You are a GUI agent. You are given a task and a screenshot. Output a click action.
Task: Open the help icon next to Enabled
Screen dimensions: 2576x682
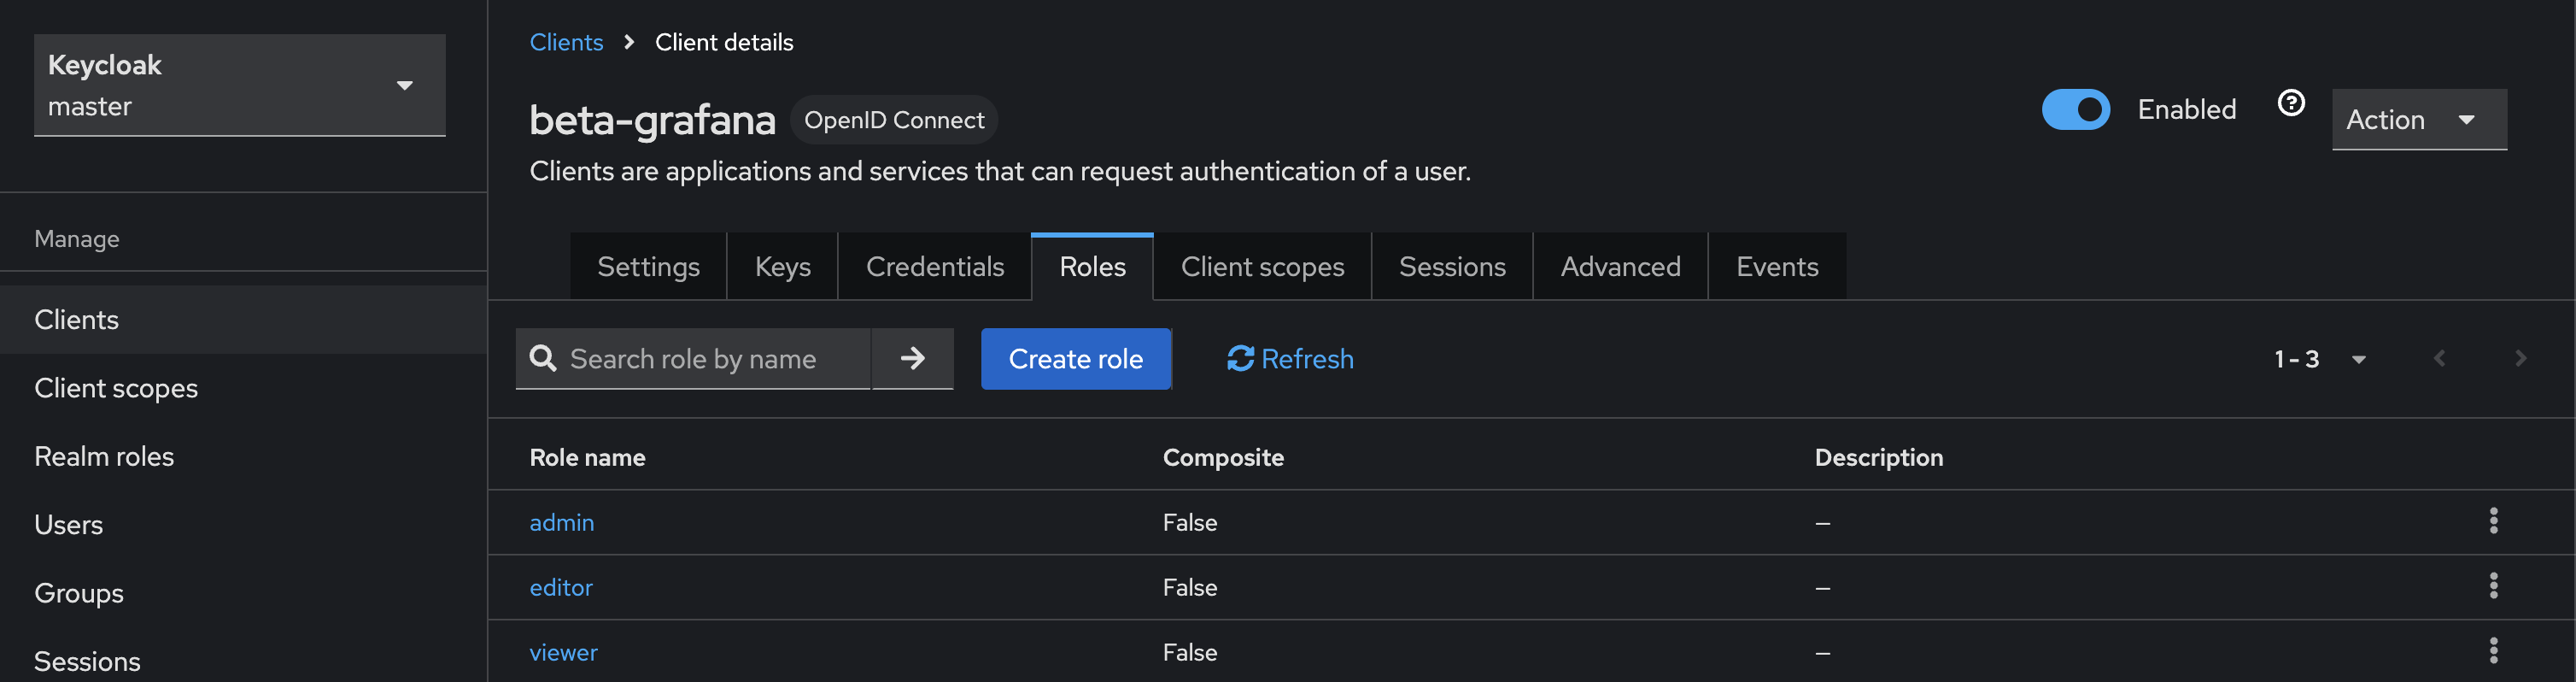[2291, 103]
